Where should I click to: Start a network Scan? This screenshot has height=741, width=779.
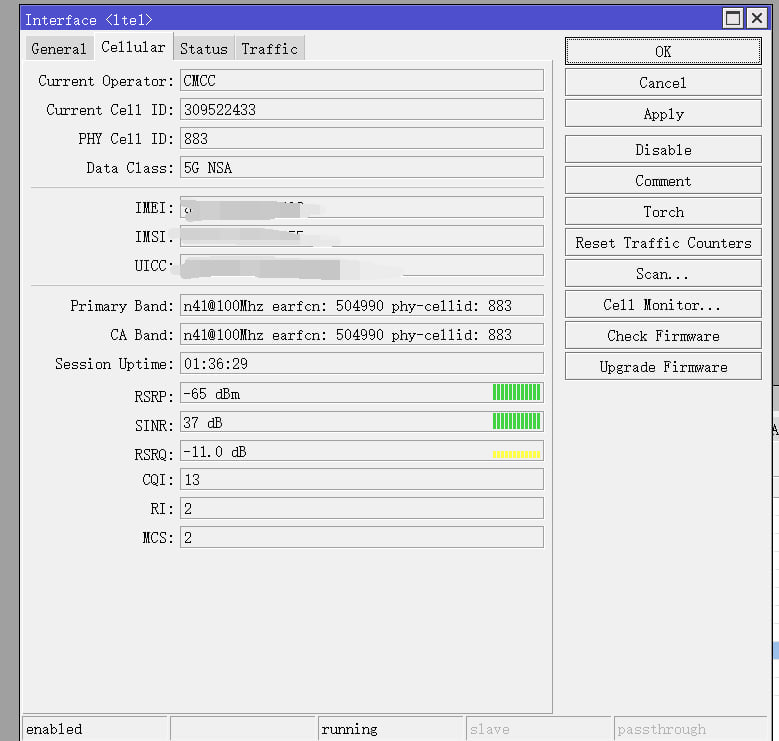click(662, 274)
